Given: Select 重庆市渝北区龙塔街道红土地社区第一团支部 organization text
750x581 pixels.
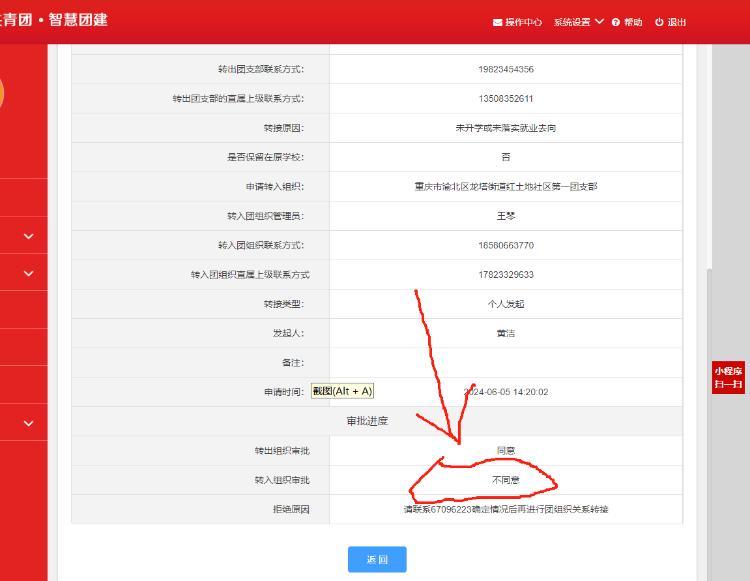Looking at the screenshot, I should (506, 186).
